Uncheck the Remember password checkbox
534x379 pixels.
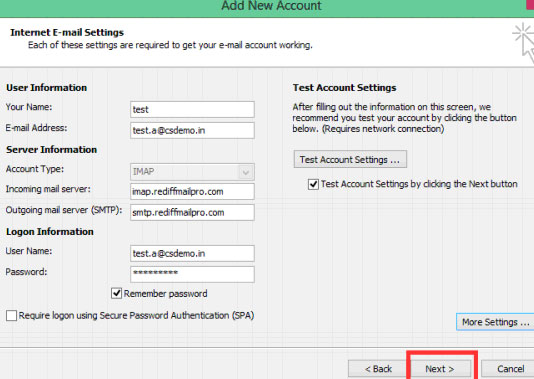tap(116, 293)
